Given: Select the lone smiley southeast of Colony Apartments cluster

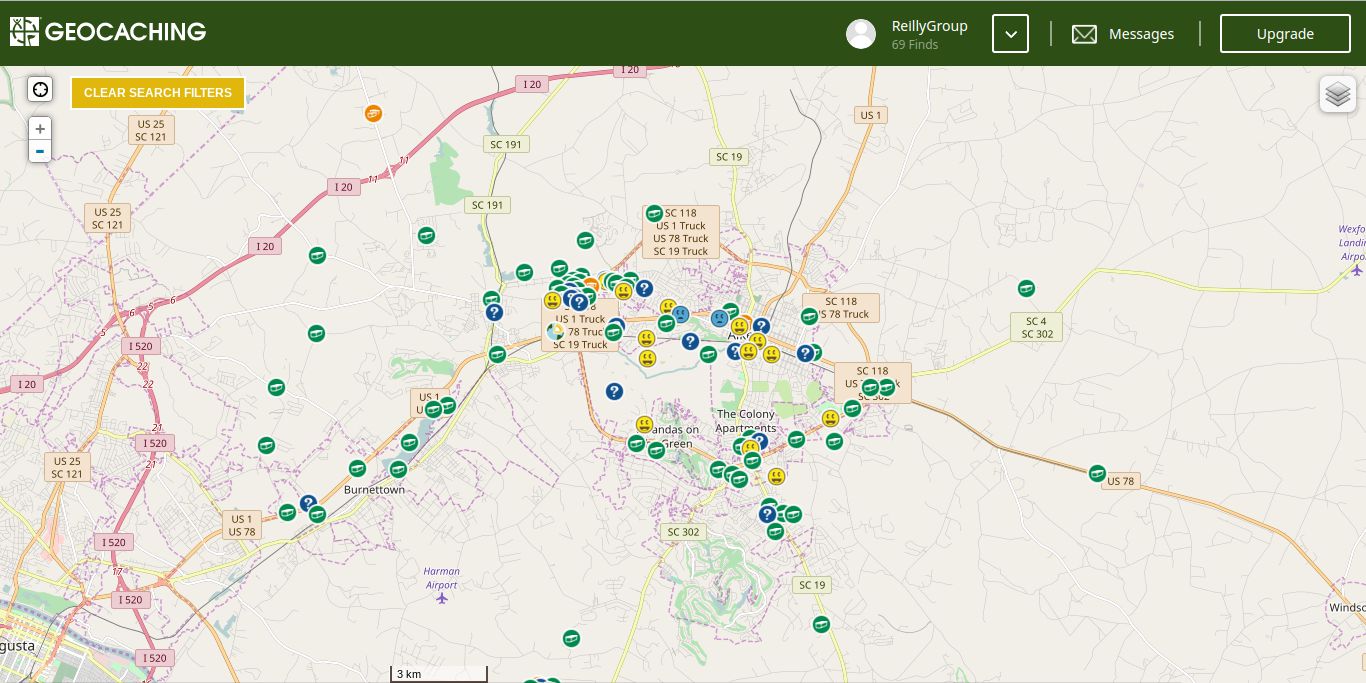Looking at the screenshot, I should (x=776, y=476).
